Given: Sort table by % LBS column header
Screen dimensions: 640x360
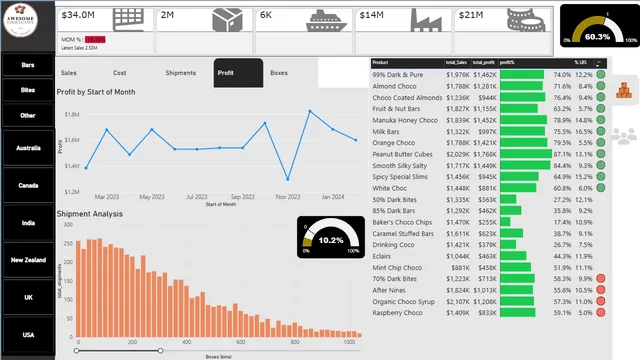Looking at the screenshot, I should tap(580, 62).
